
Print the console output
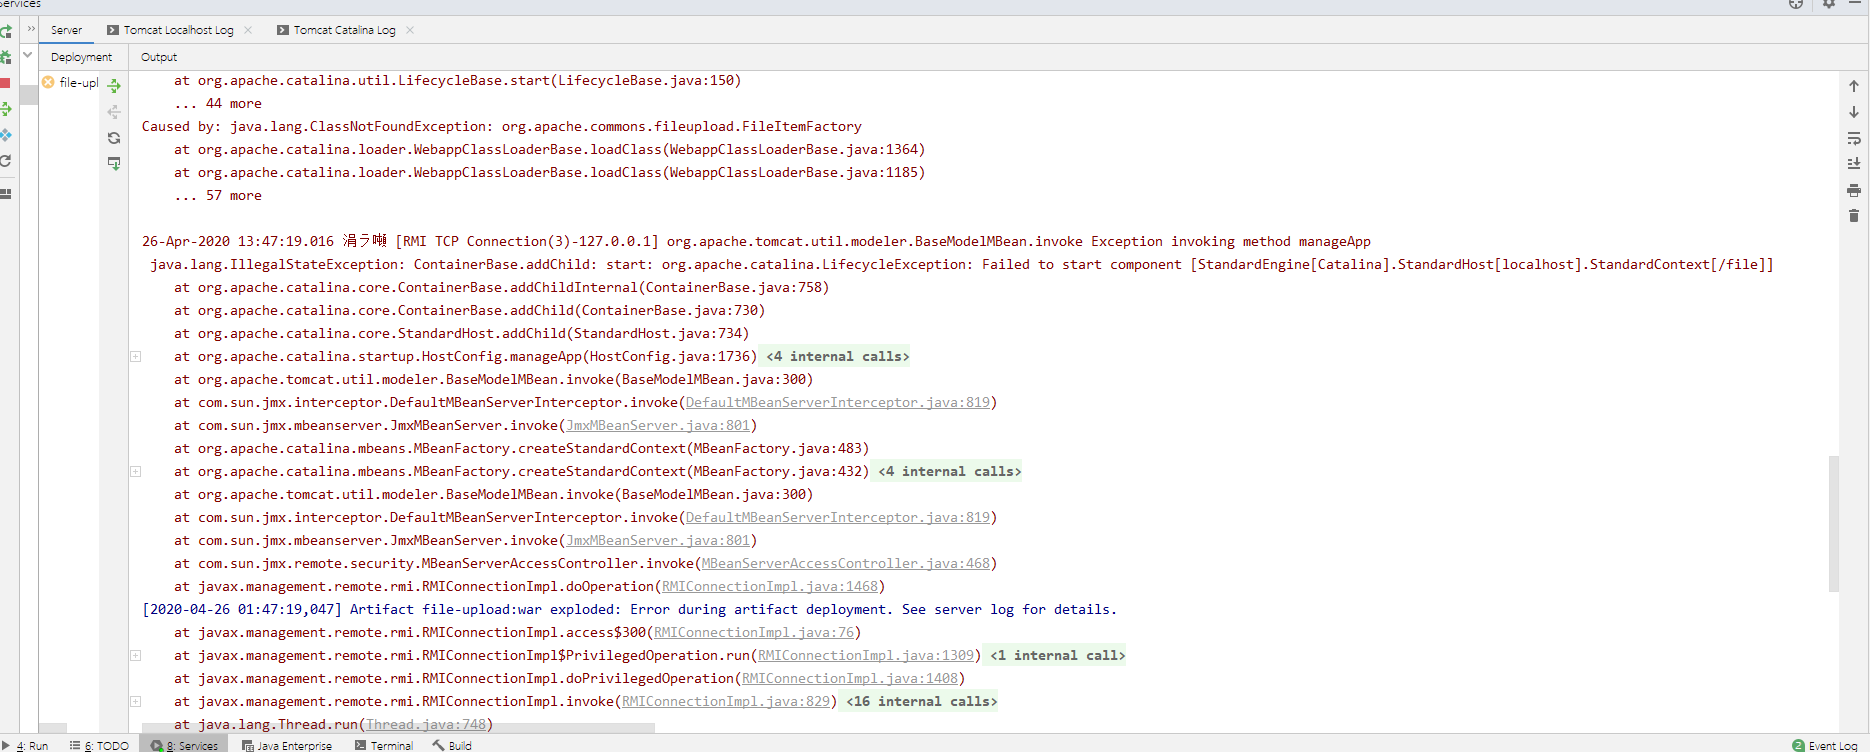click(x=1853, y=190)
